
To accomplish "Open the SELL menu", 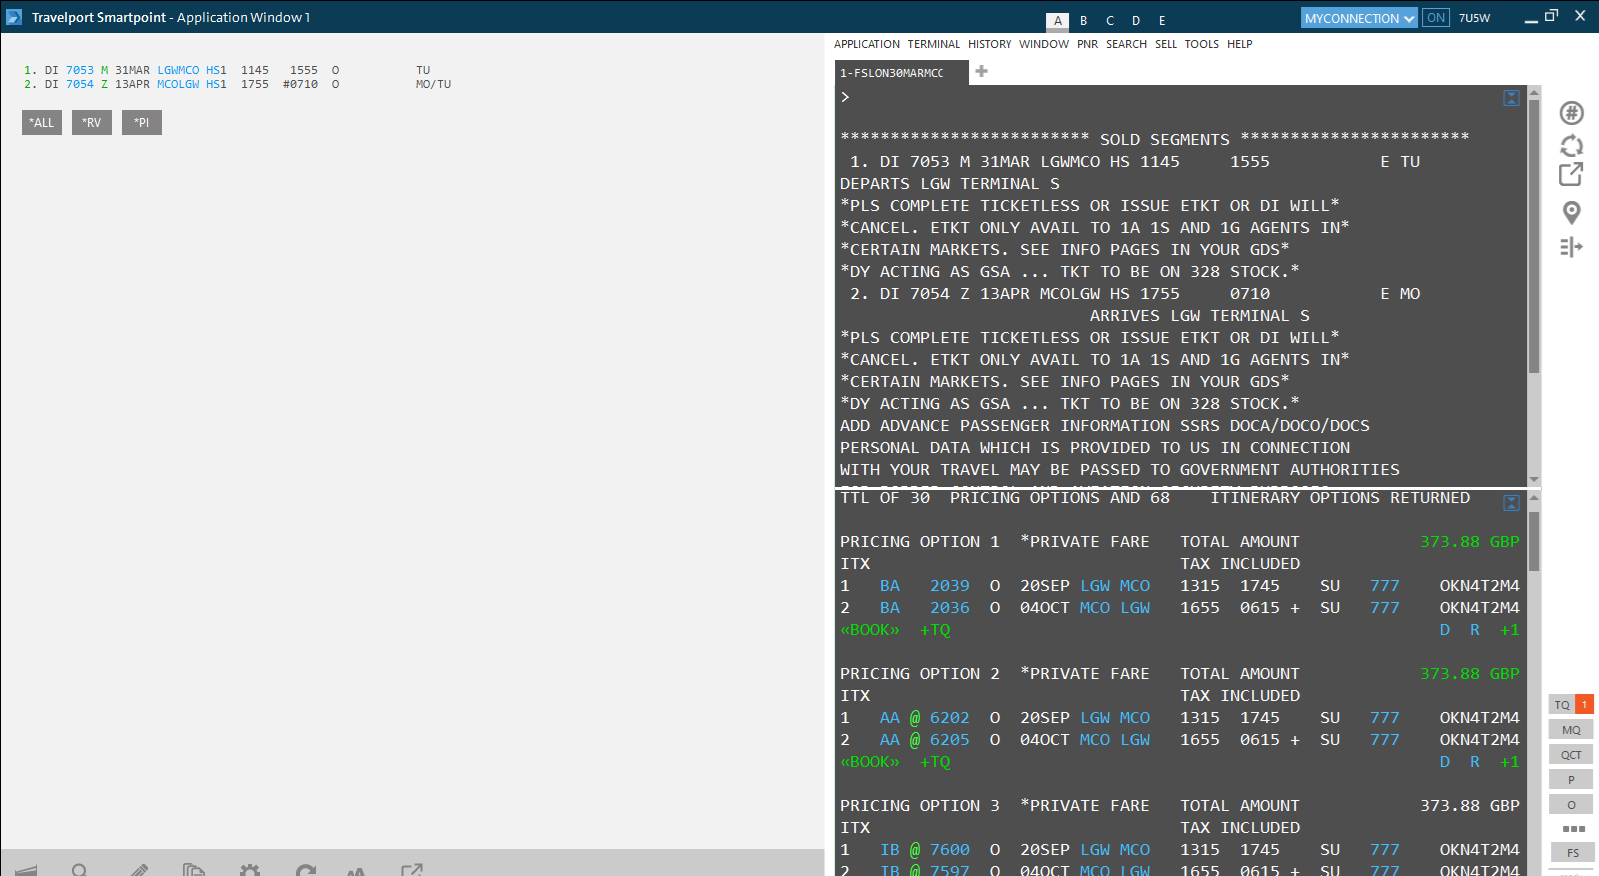I will coord(1166,44).
